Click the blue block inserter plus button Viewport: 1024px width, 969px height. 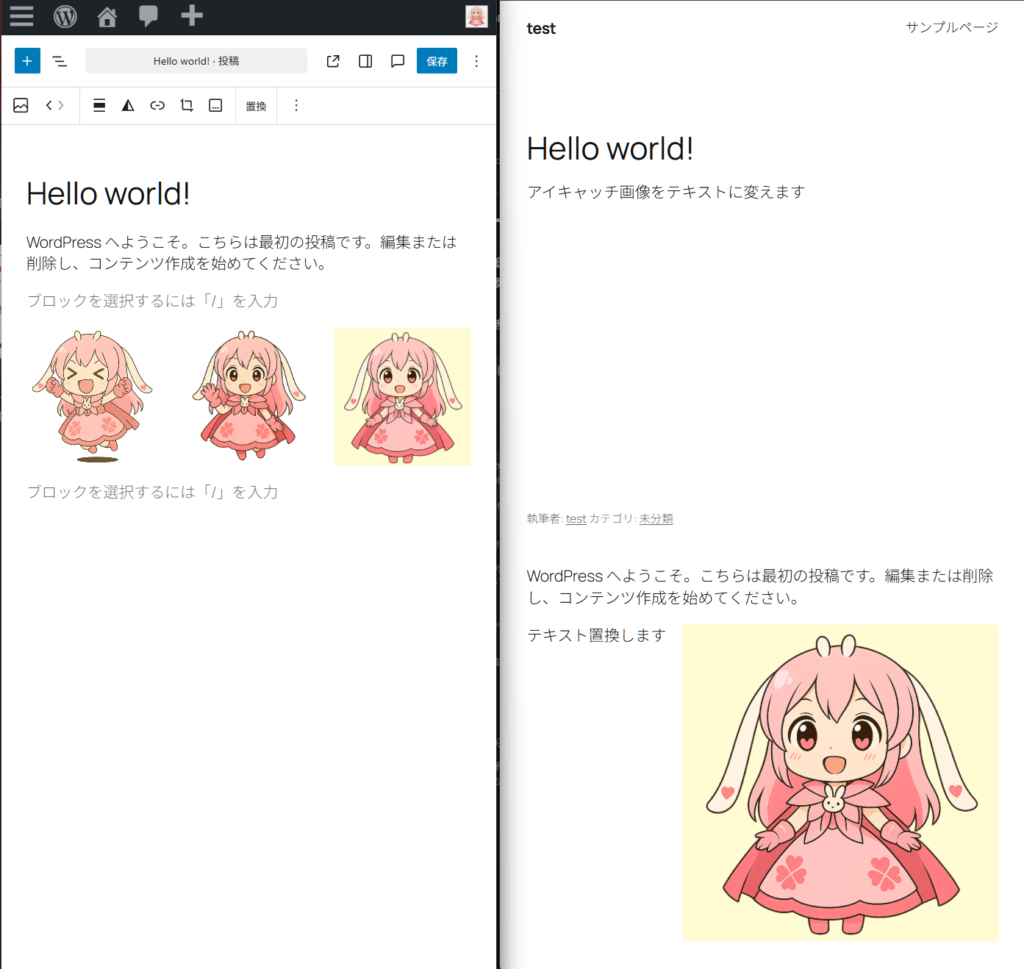pos(27,61)
